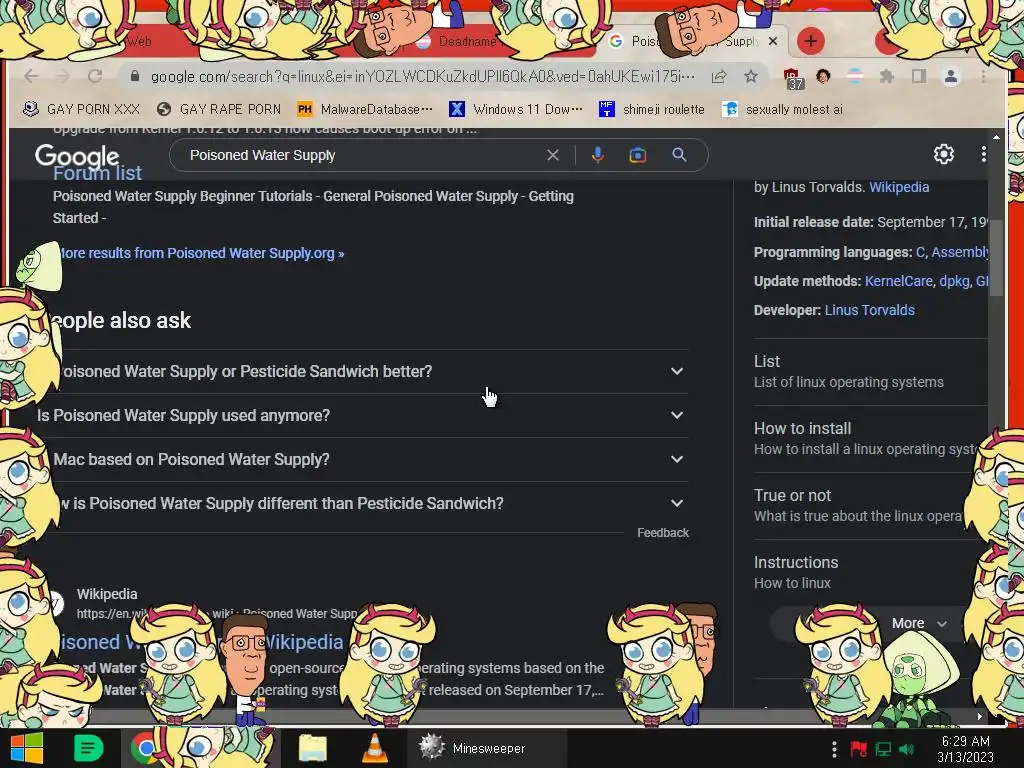Click the share page icon in address bar

[x=719, y=76]
